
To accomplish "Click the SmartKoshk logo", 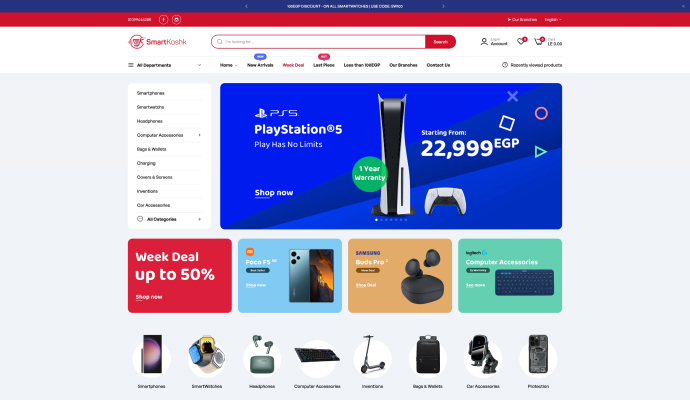I will pyautogui.click(x=158, y=42).
